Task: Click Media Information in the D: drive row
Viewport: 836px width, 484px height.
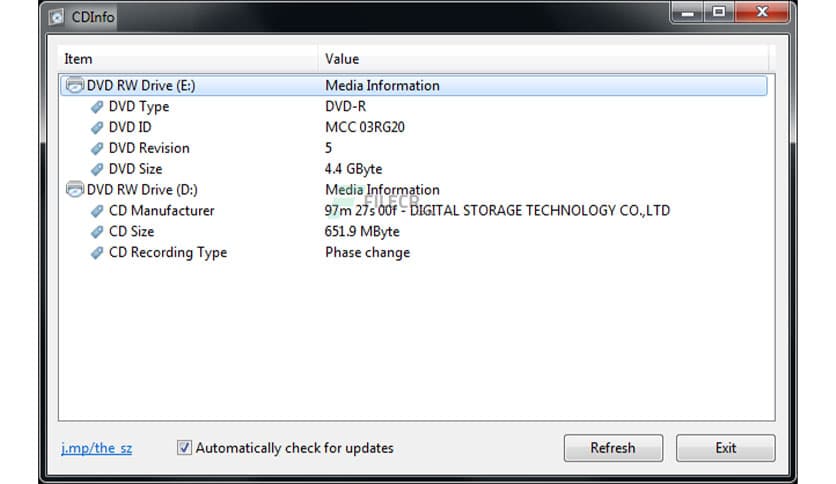Action: 382,189
